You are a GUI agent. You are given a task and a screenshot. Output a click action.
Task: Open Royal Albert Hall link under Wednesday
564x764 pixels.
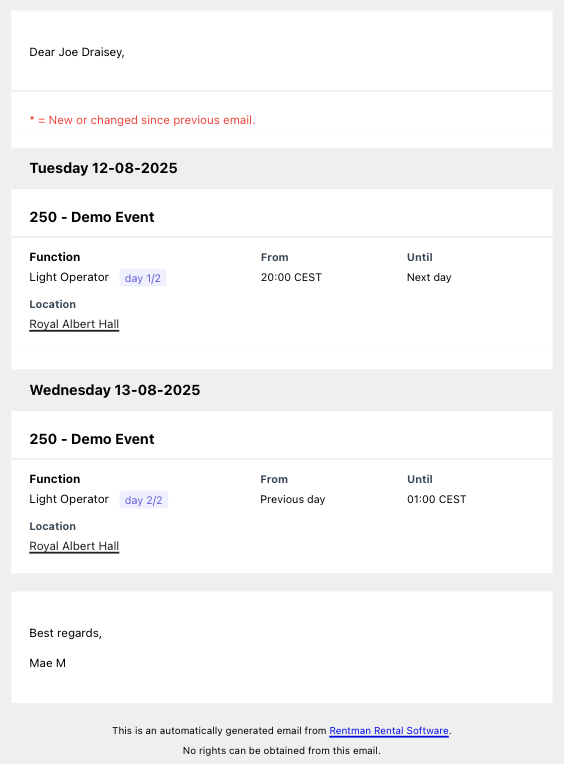tap(74, 546)
